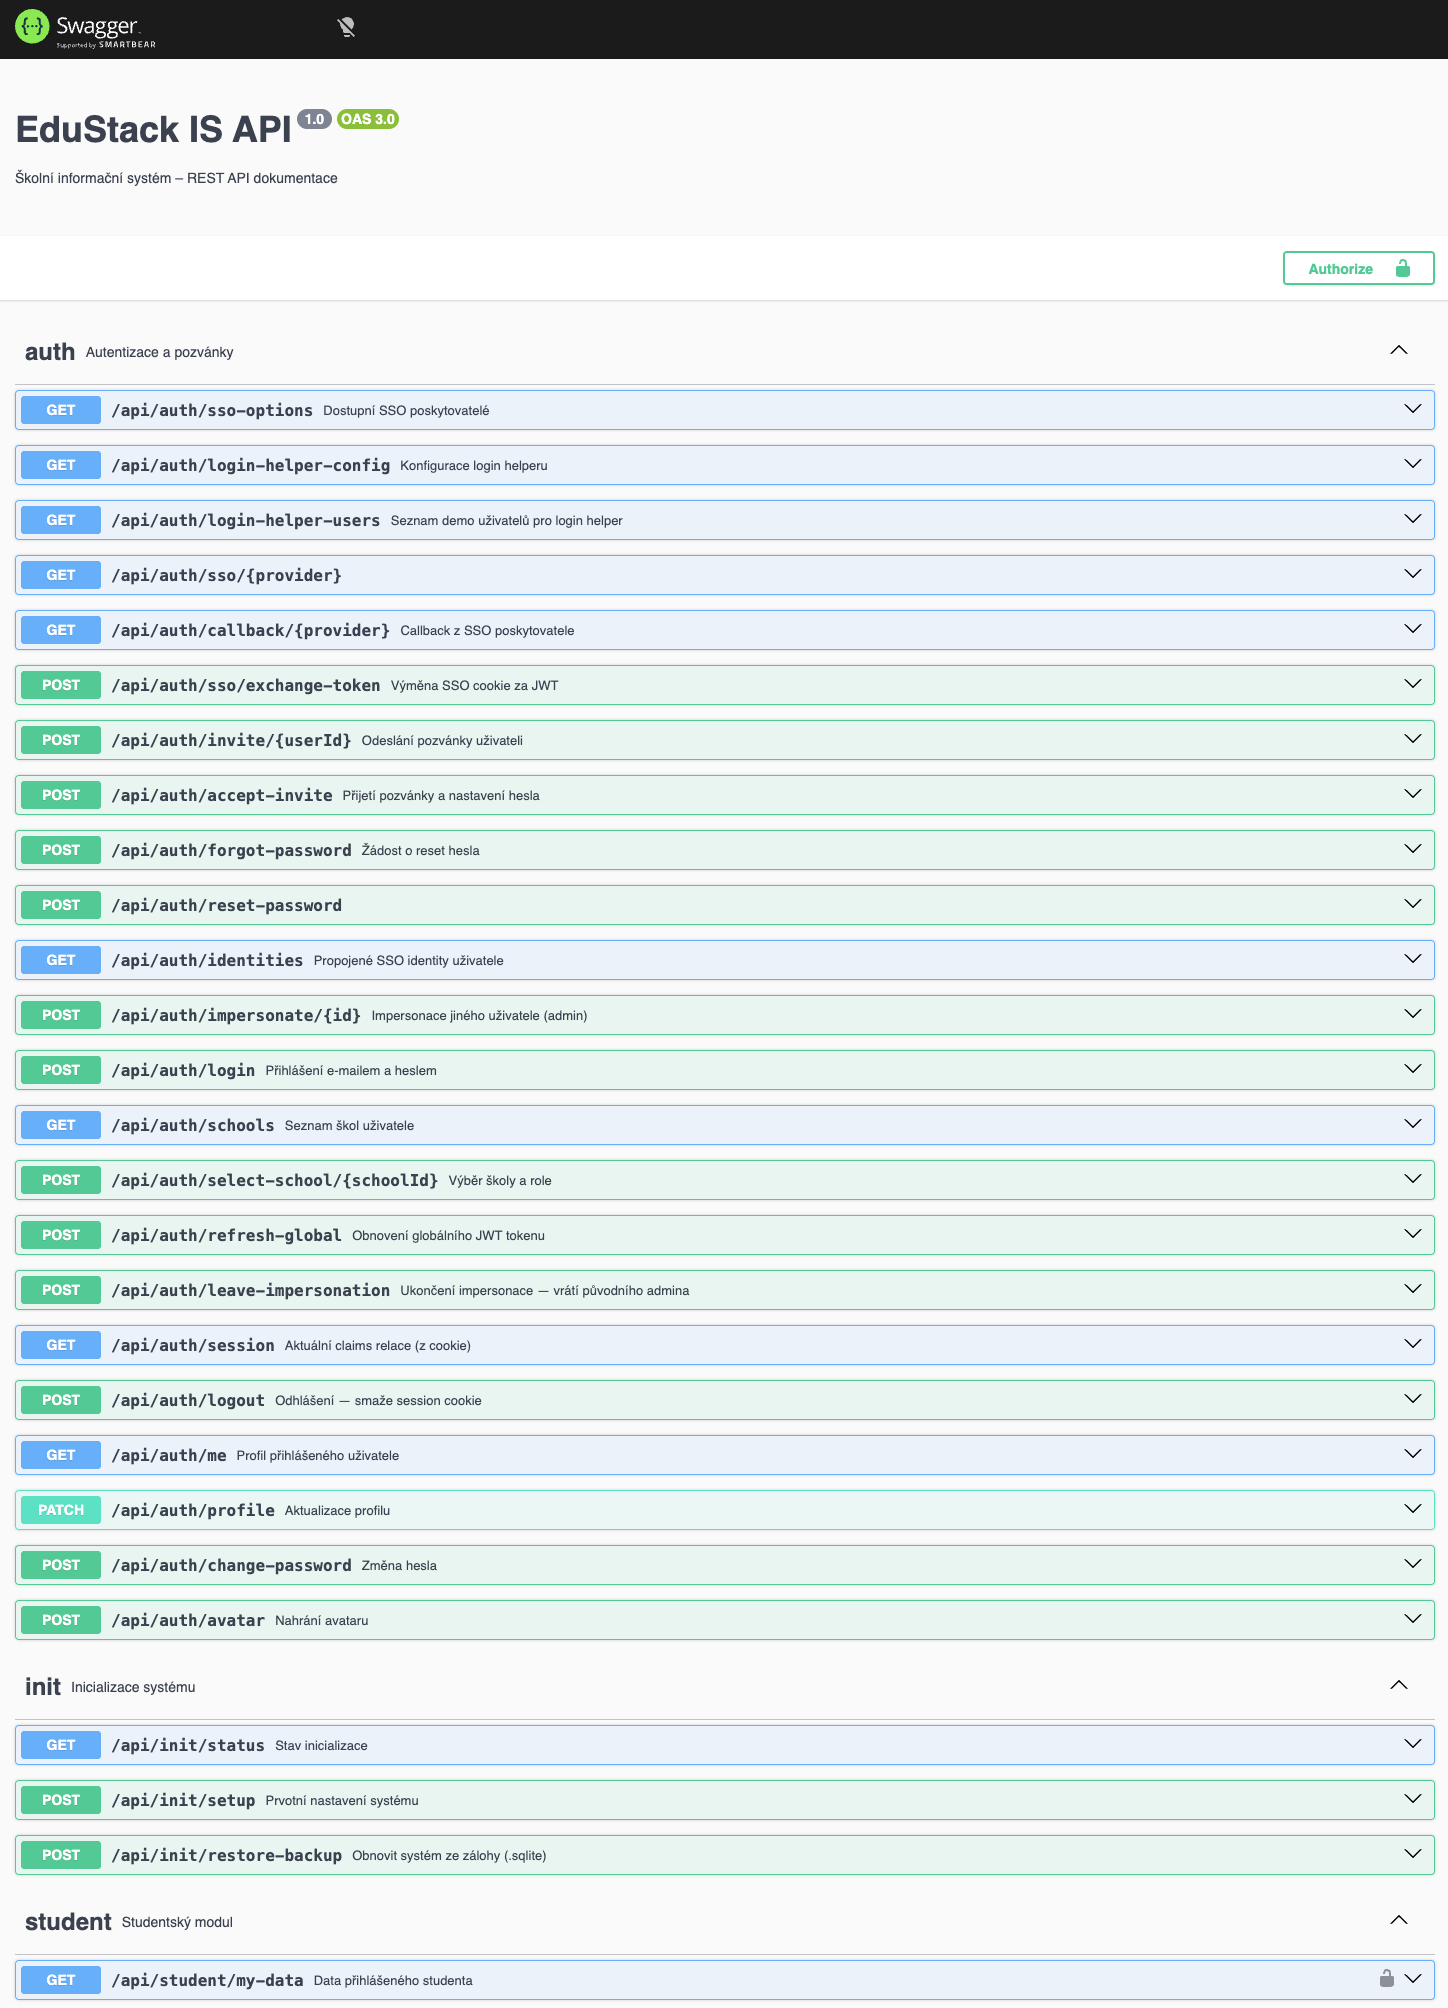
Task: Click the padlock on /api/student/my-data
Action: coord(1386,1979)
